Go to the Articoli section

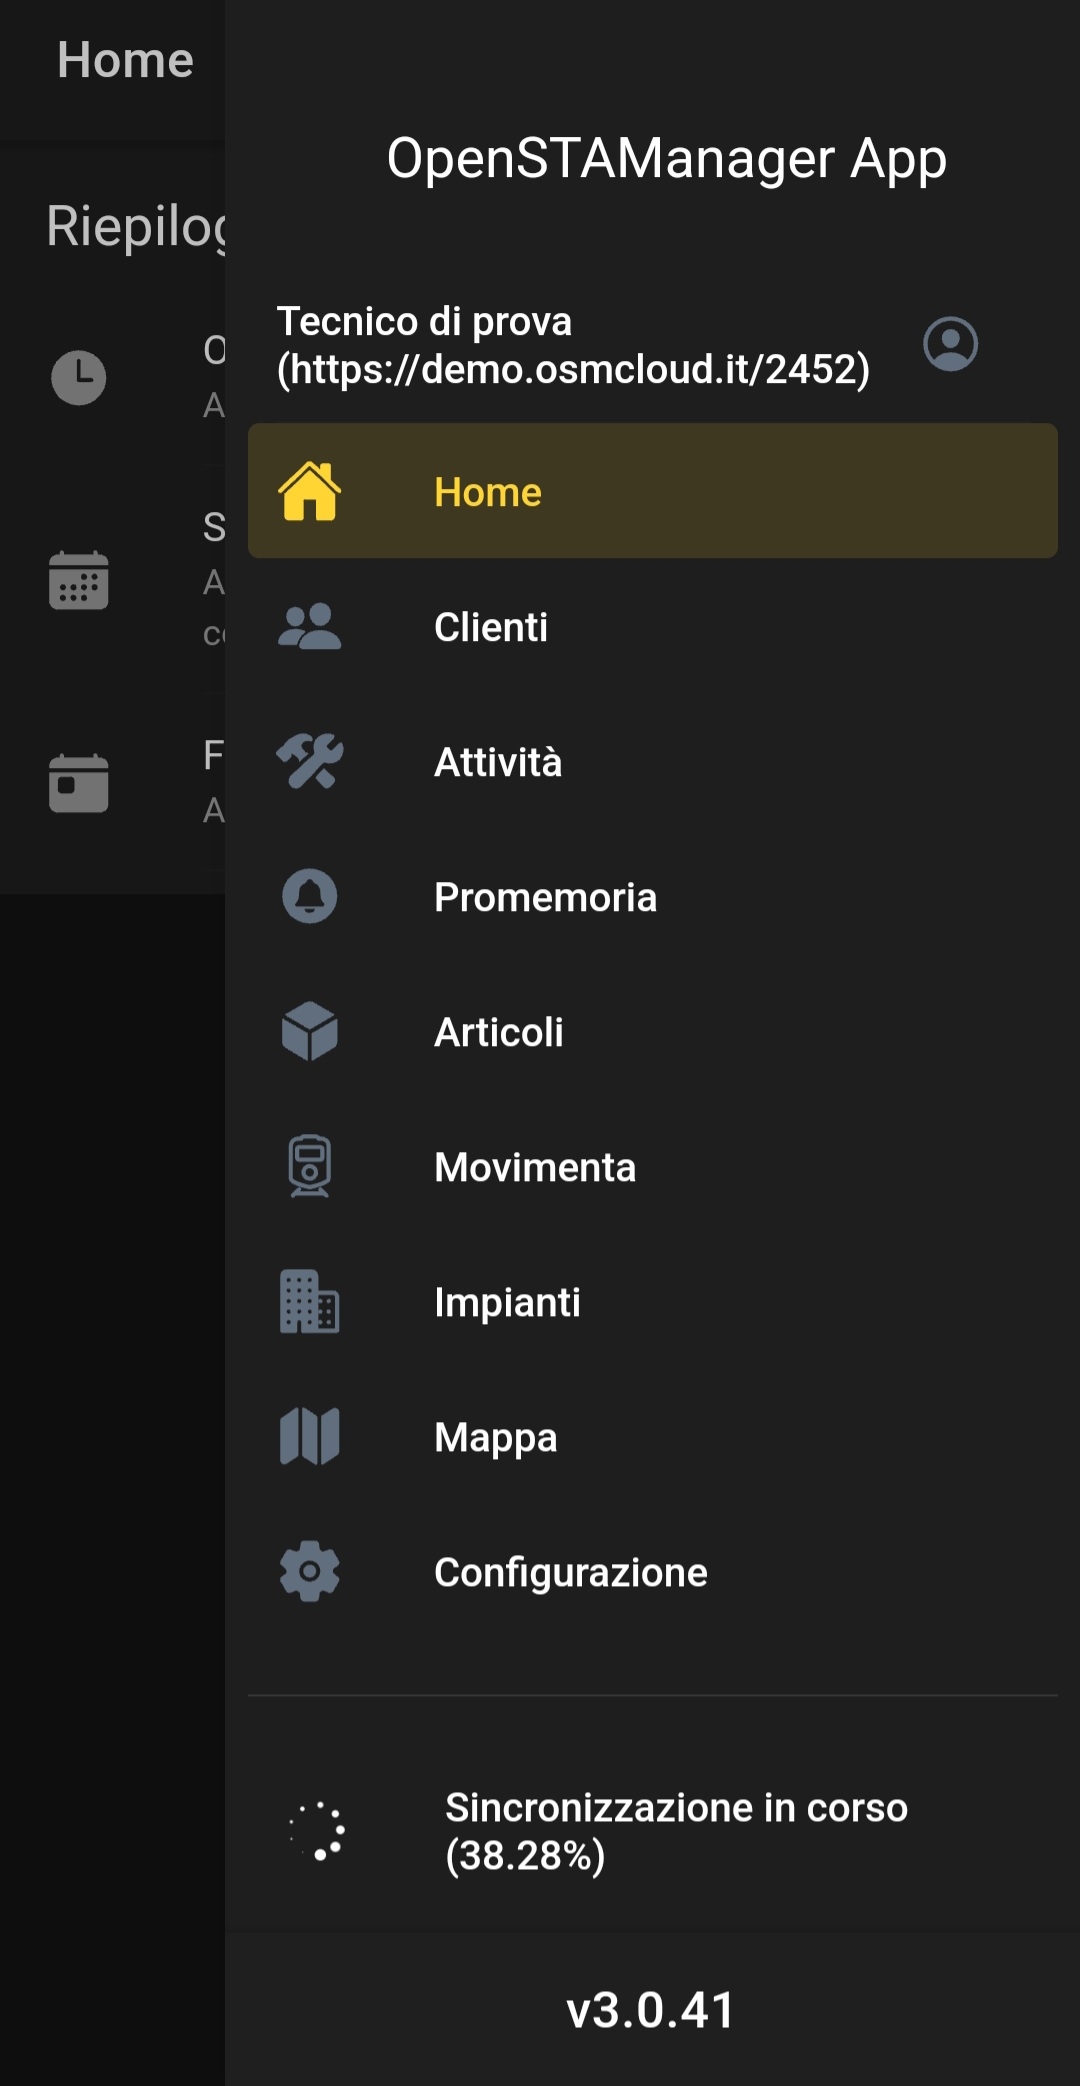coord(498,1032)
